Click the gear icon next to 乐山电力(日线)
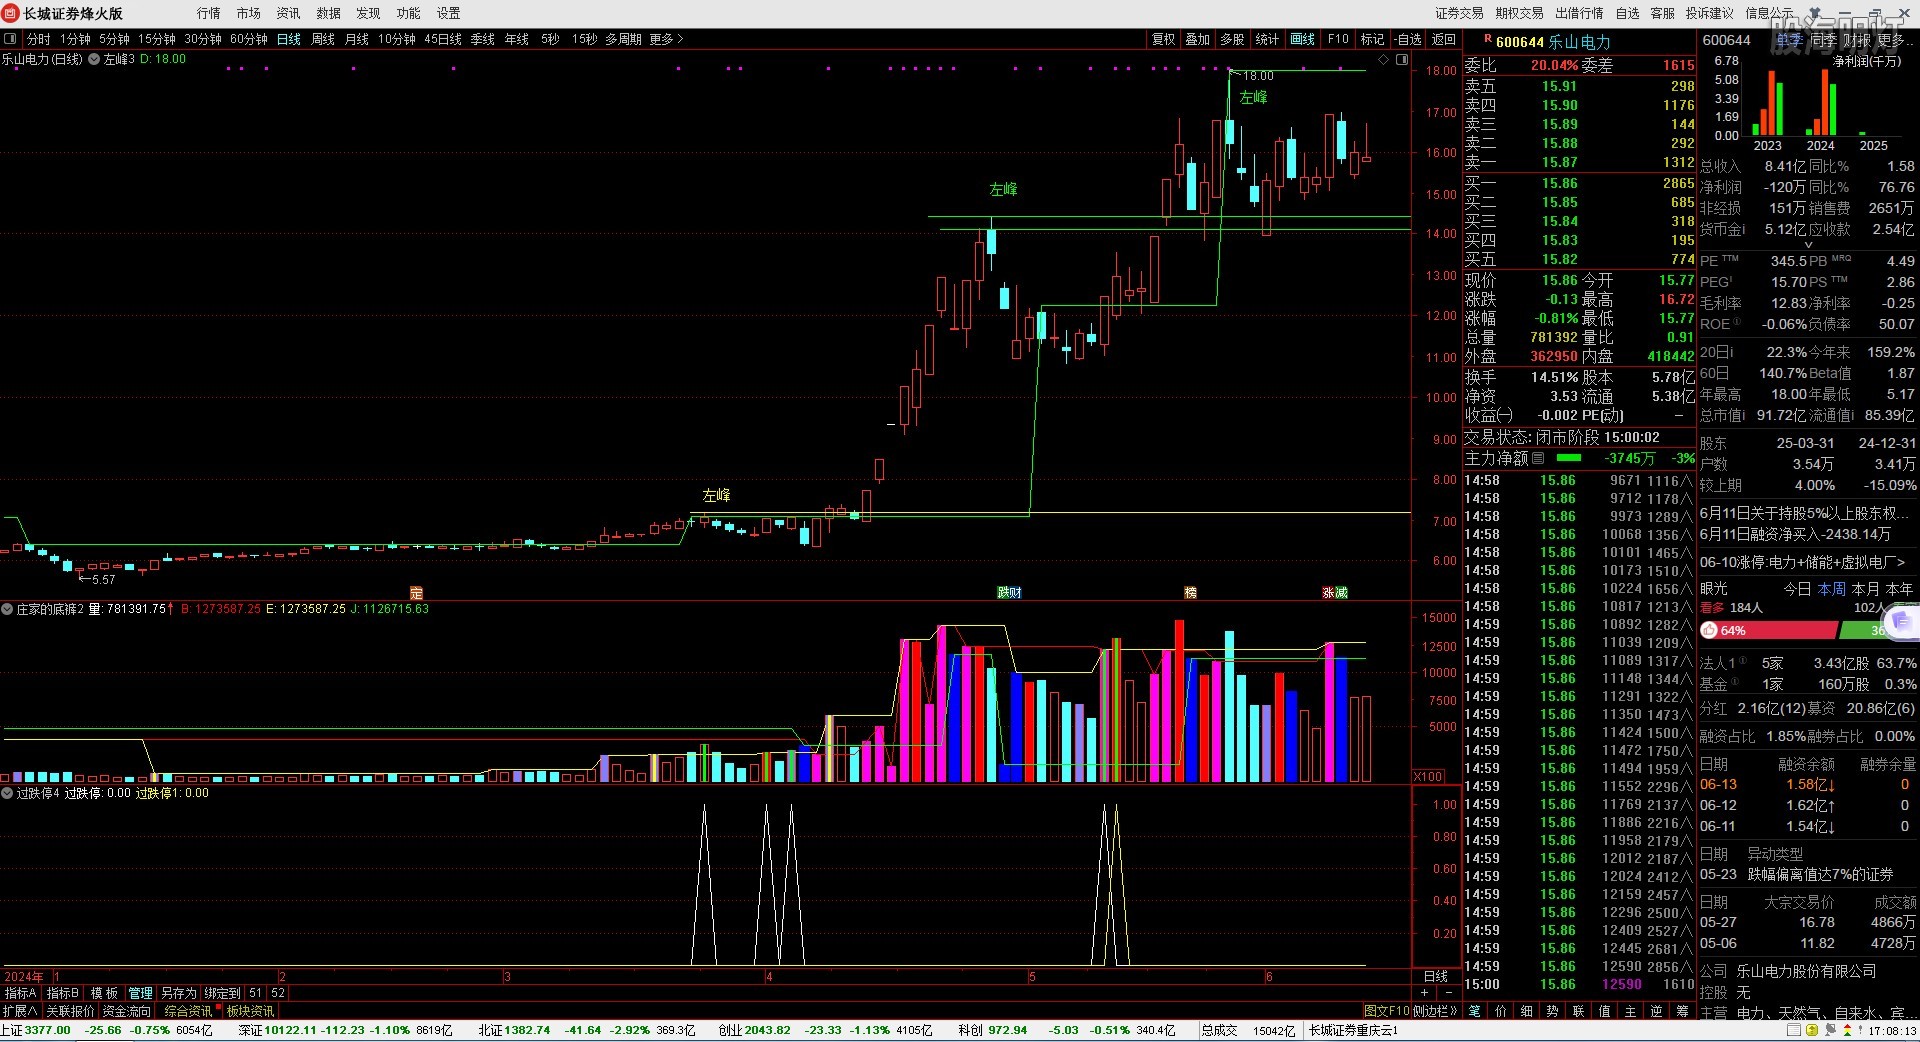Viewport: 1920px width, 1042px height. (x=94, y=59)
